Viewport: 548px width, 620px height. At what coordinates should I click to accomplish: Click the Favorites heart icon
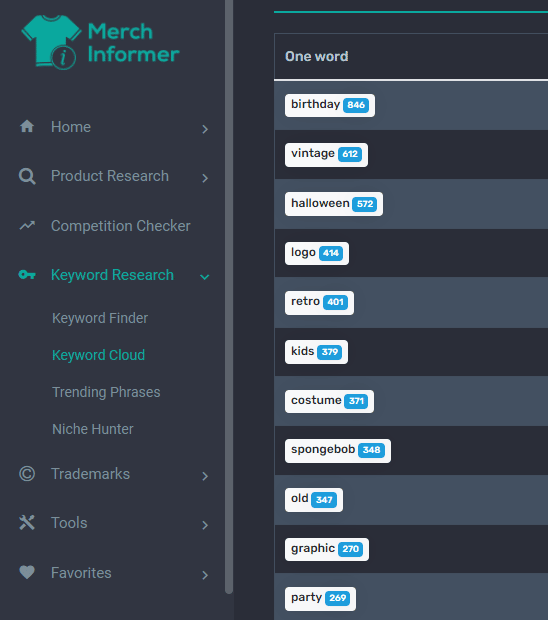(x=27, y=572)
